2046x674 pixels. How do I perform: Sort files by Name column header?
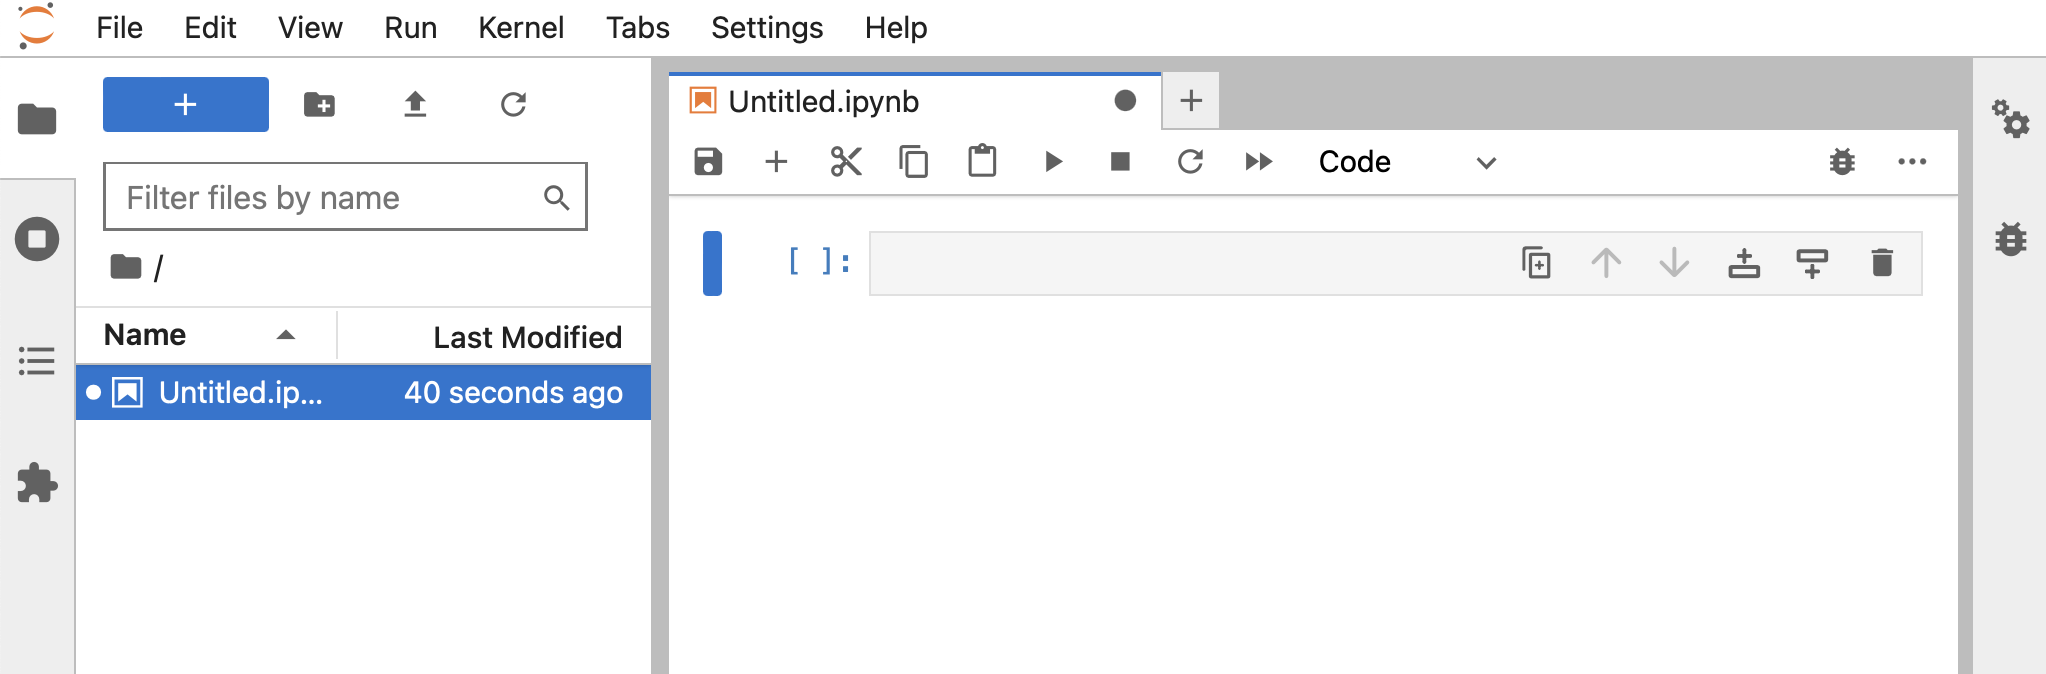(146, 335)
